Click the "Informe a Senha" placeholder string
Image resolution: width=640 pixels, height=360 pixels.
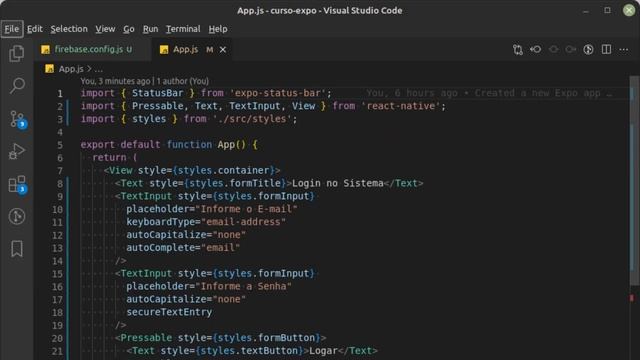[x=244, y=286]
